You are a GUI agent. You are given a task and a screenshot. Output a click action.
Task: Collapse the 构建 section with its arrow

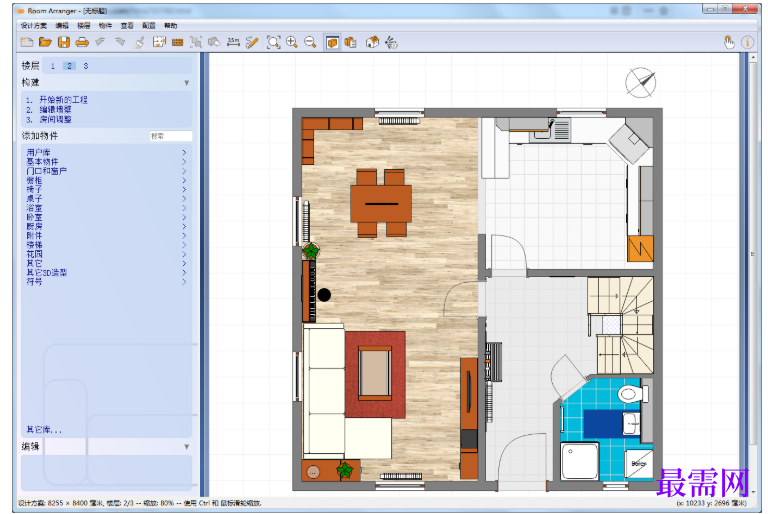(187, 83)
